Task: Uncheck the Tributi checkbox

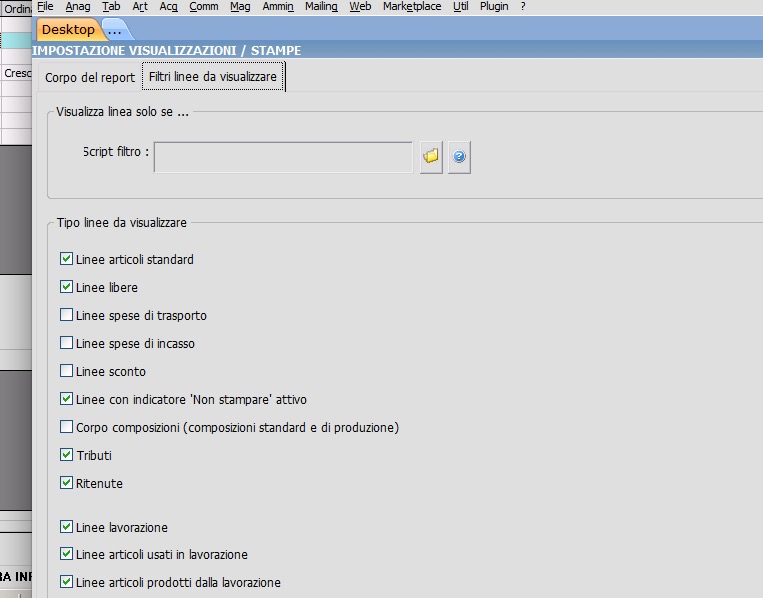Action: (x=66, y=454)
